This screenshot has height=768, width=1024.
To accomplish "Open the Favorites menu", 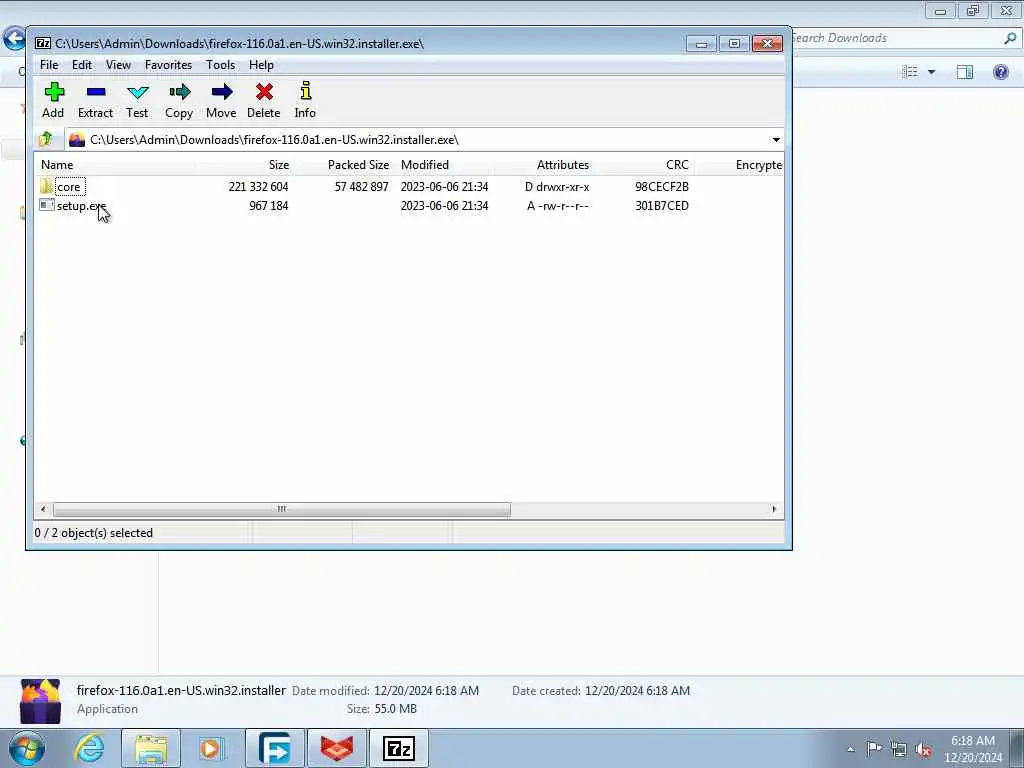I will [x=168, y=65].
